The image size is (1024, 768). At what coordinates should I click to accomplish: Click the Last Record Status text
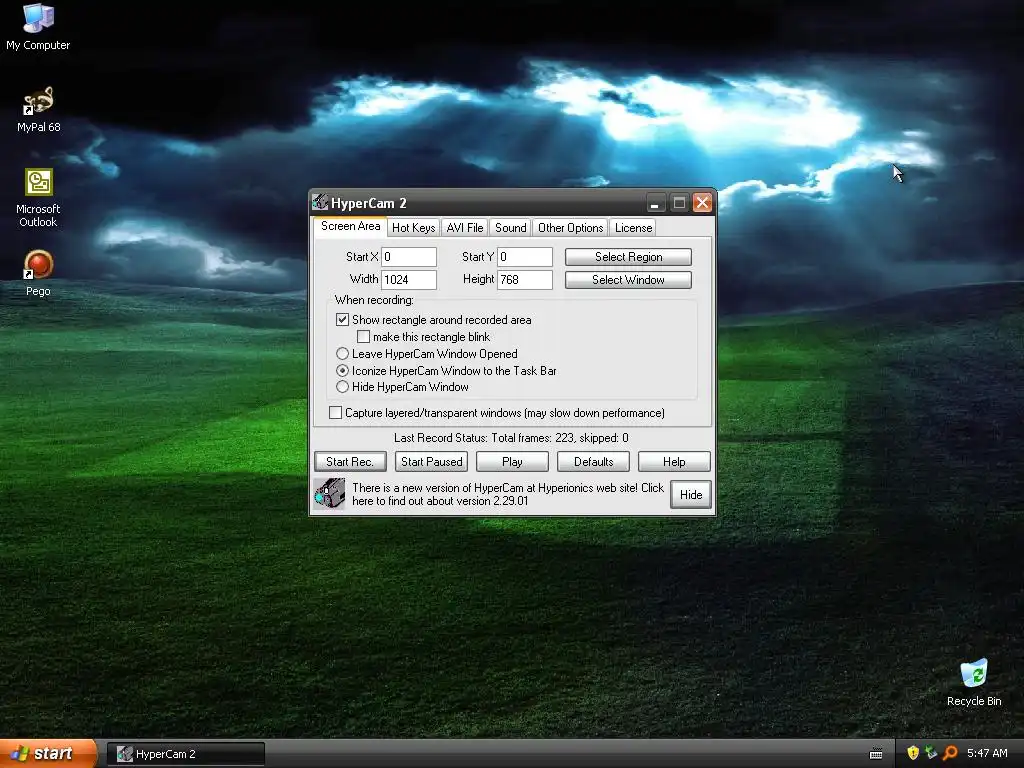coord(511,438)
